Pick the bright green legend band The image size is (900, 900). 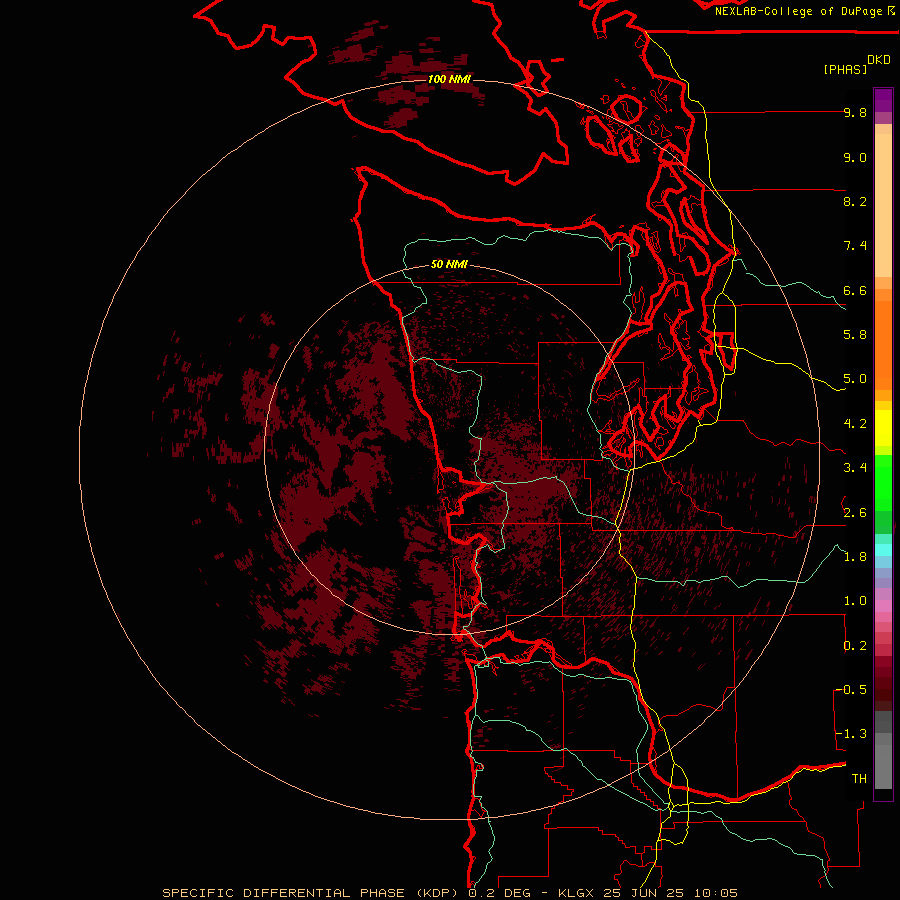(x=883, y=483)
